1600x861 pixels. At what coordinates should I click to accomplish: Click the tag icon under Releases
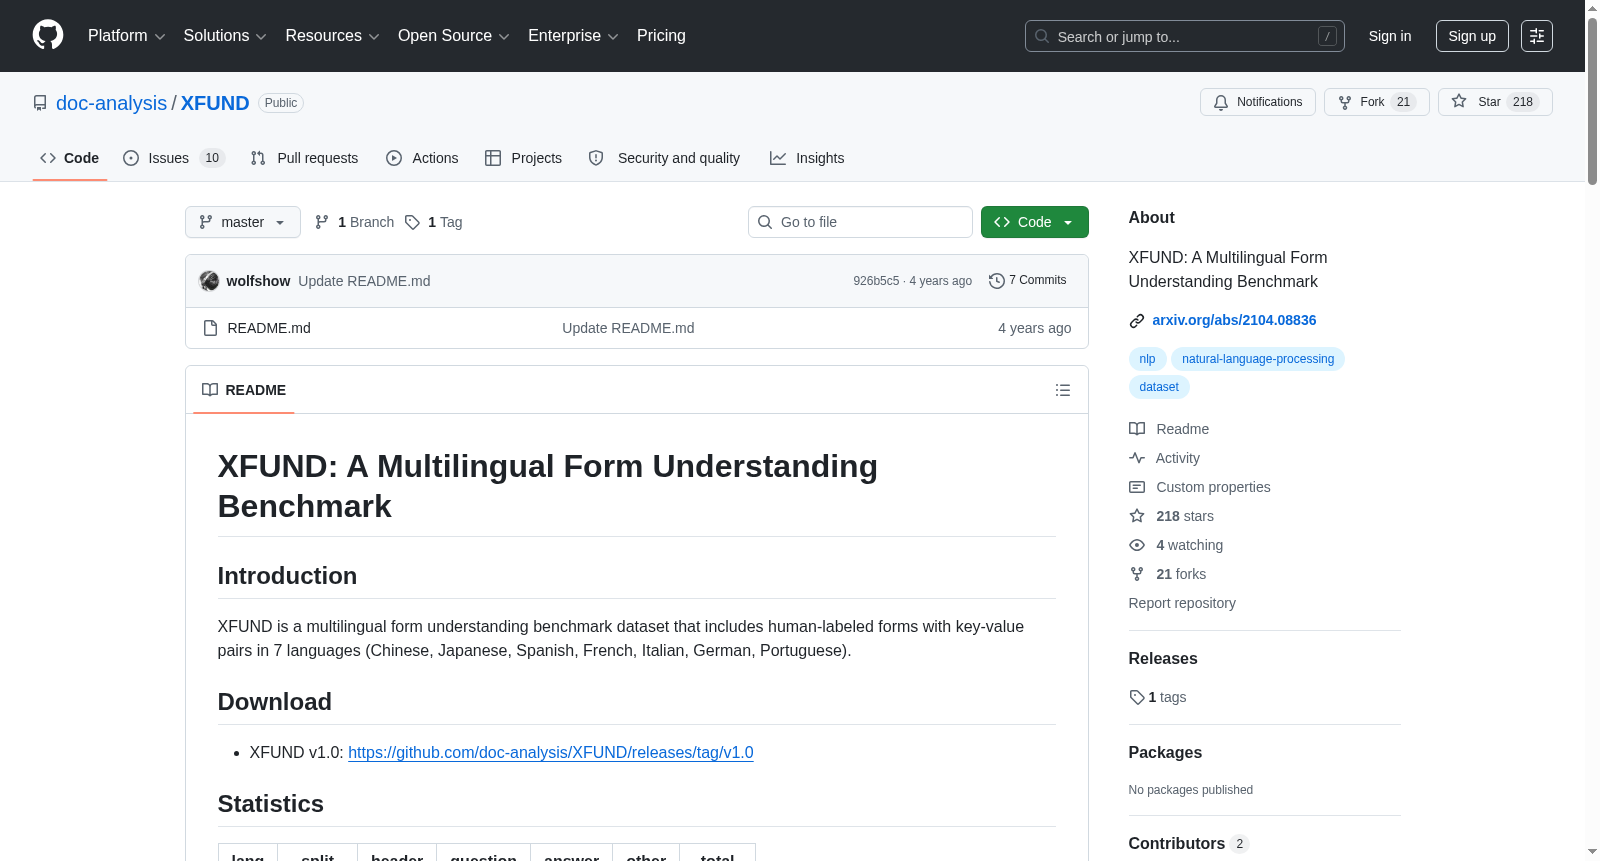click(1137, 697)
